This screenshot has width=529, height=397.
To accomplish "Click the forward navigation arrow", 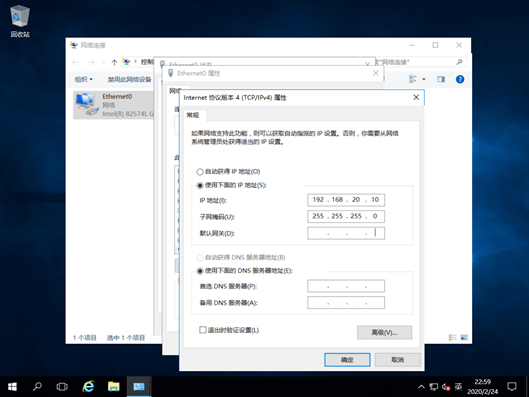I will click(x=91, y=62).
